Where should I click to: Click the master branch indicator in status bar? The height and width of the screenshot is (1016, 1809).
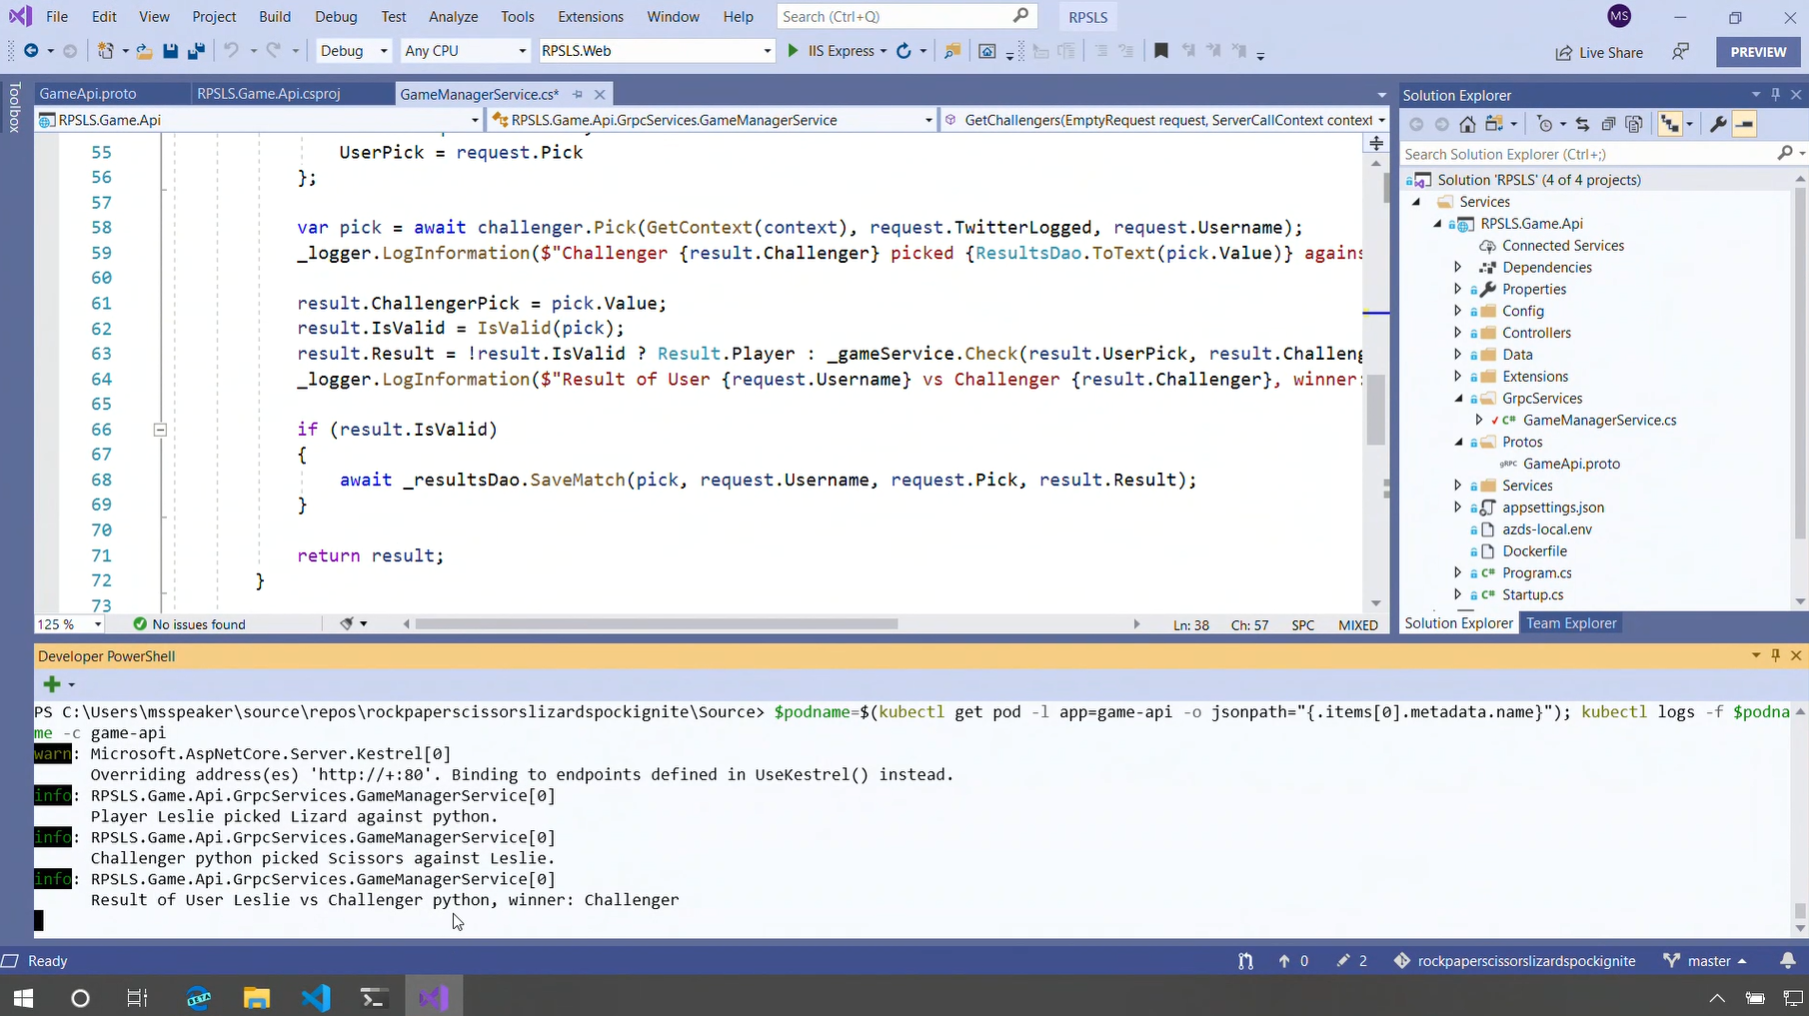click(1707, 961)
